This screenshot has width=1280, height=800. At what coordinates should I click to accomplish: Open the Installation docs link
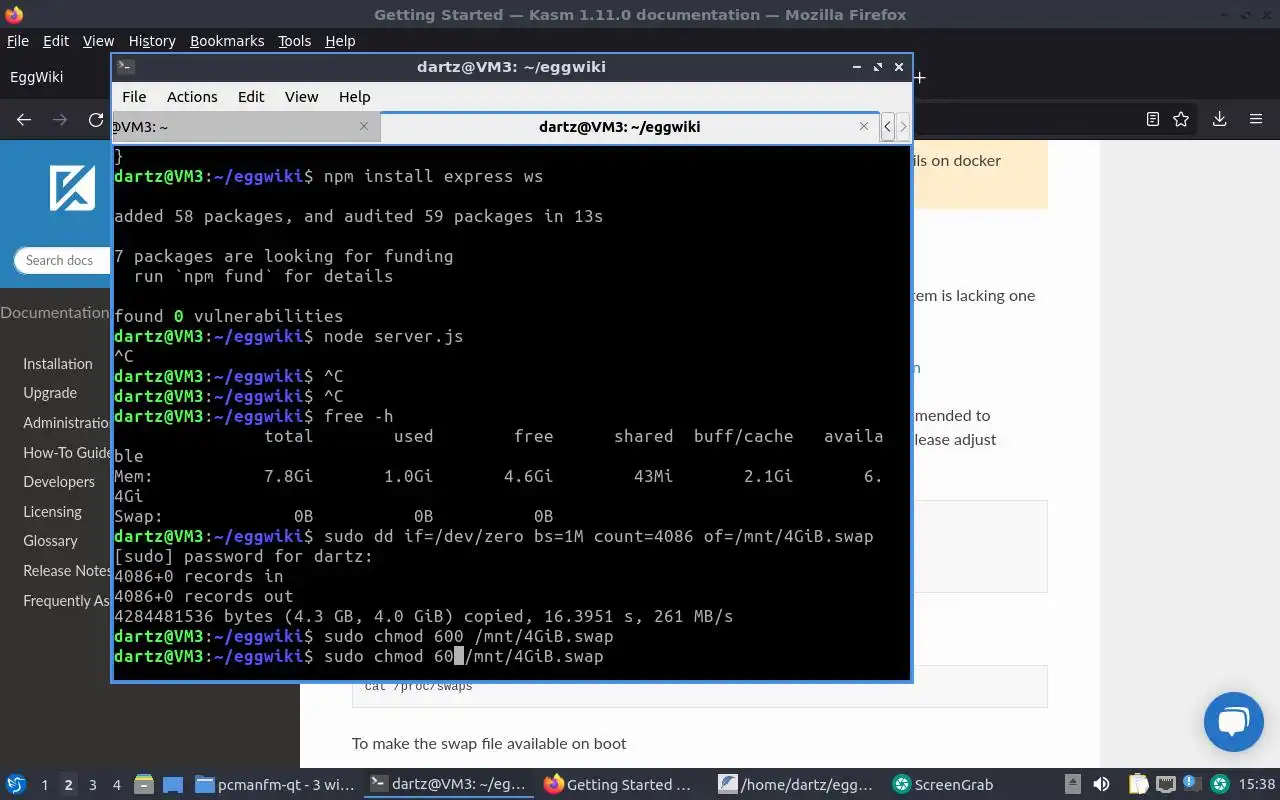click(58, 364)
